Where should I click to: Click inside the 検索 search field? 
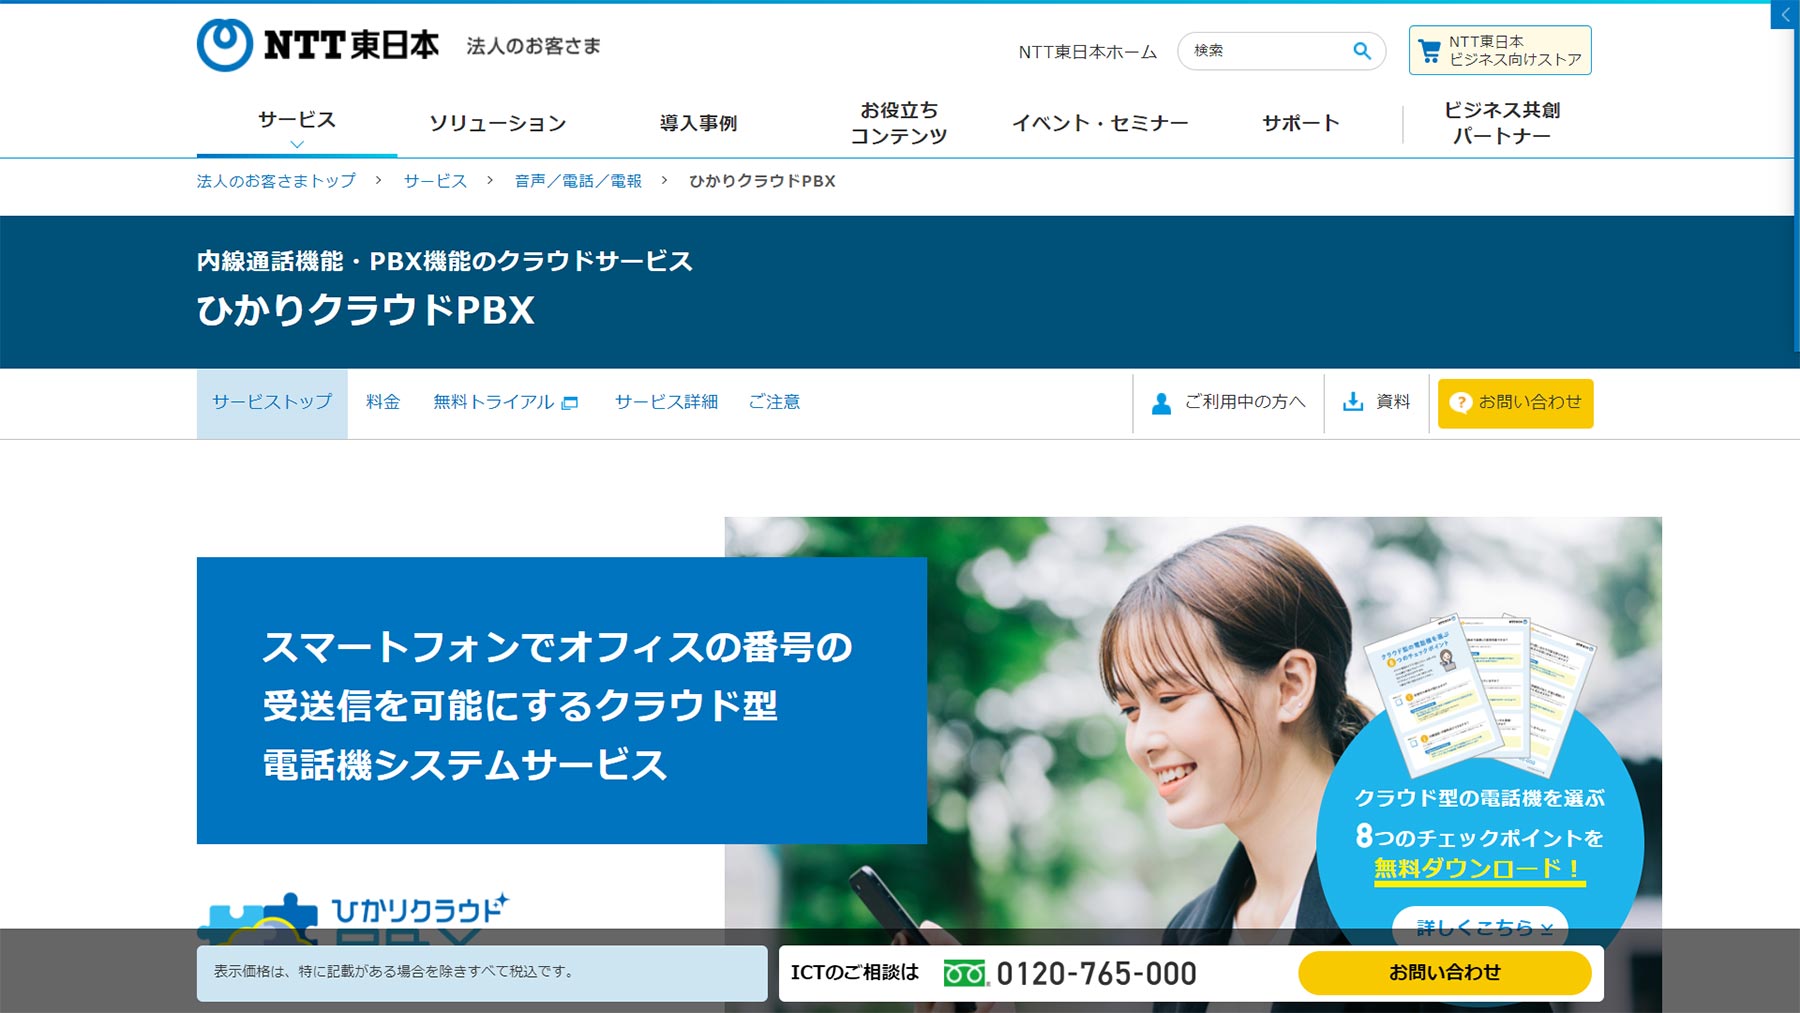pyautogui.click(x=1260, y=50)
